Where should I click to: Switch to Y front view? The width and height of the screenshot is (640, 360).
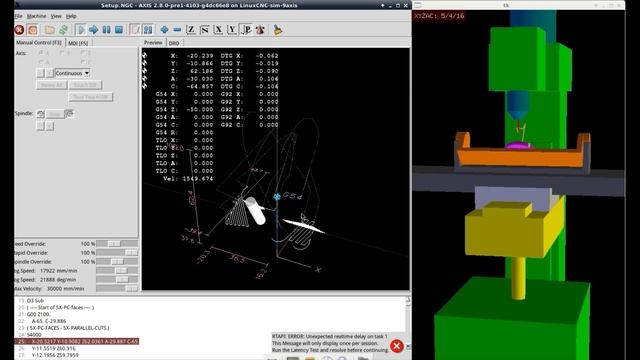click(232, 30)
